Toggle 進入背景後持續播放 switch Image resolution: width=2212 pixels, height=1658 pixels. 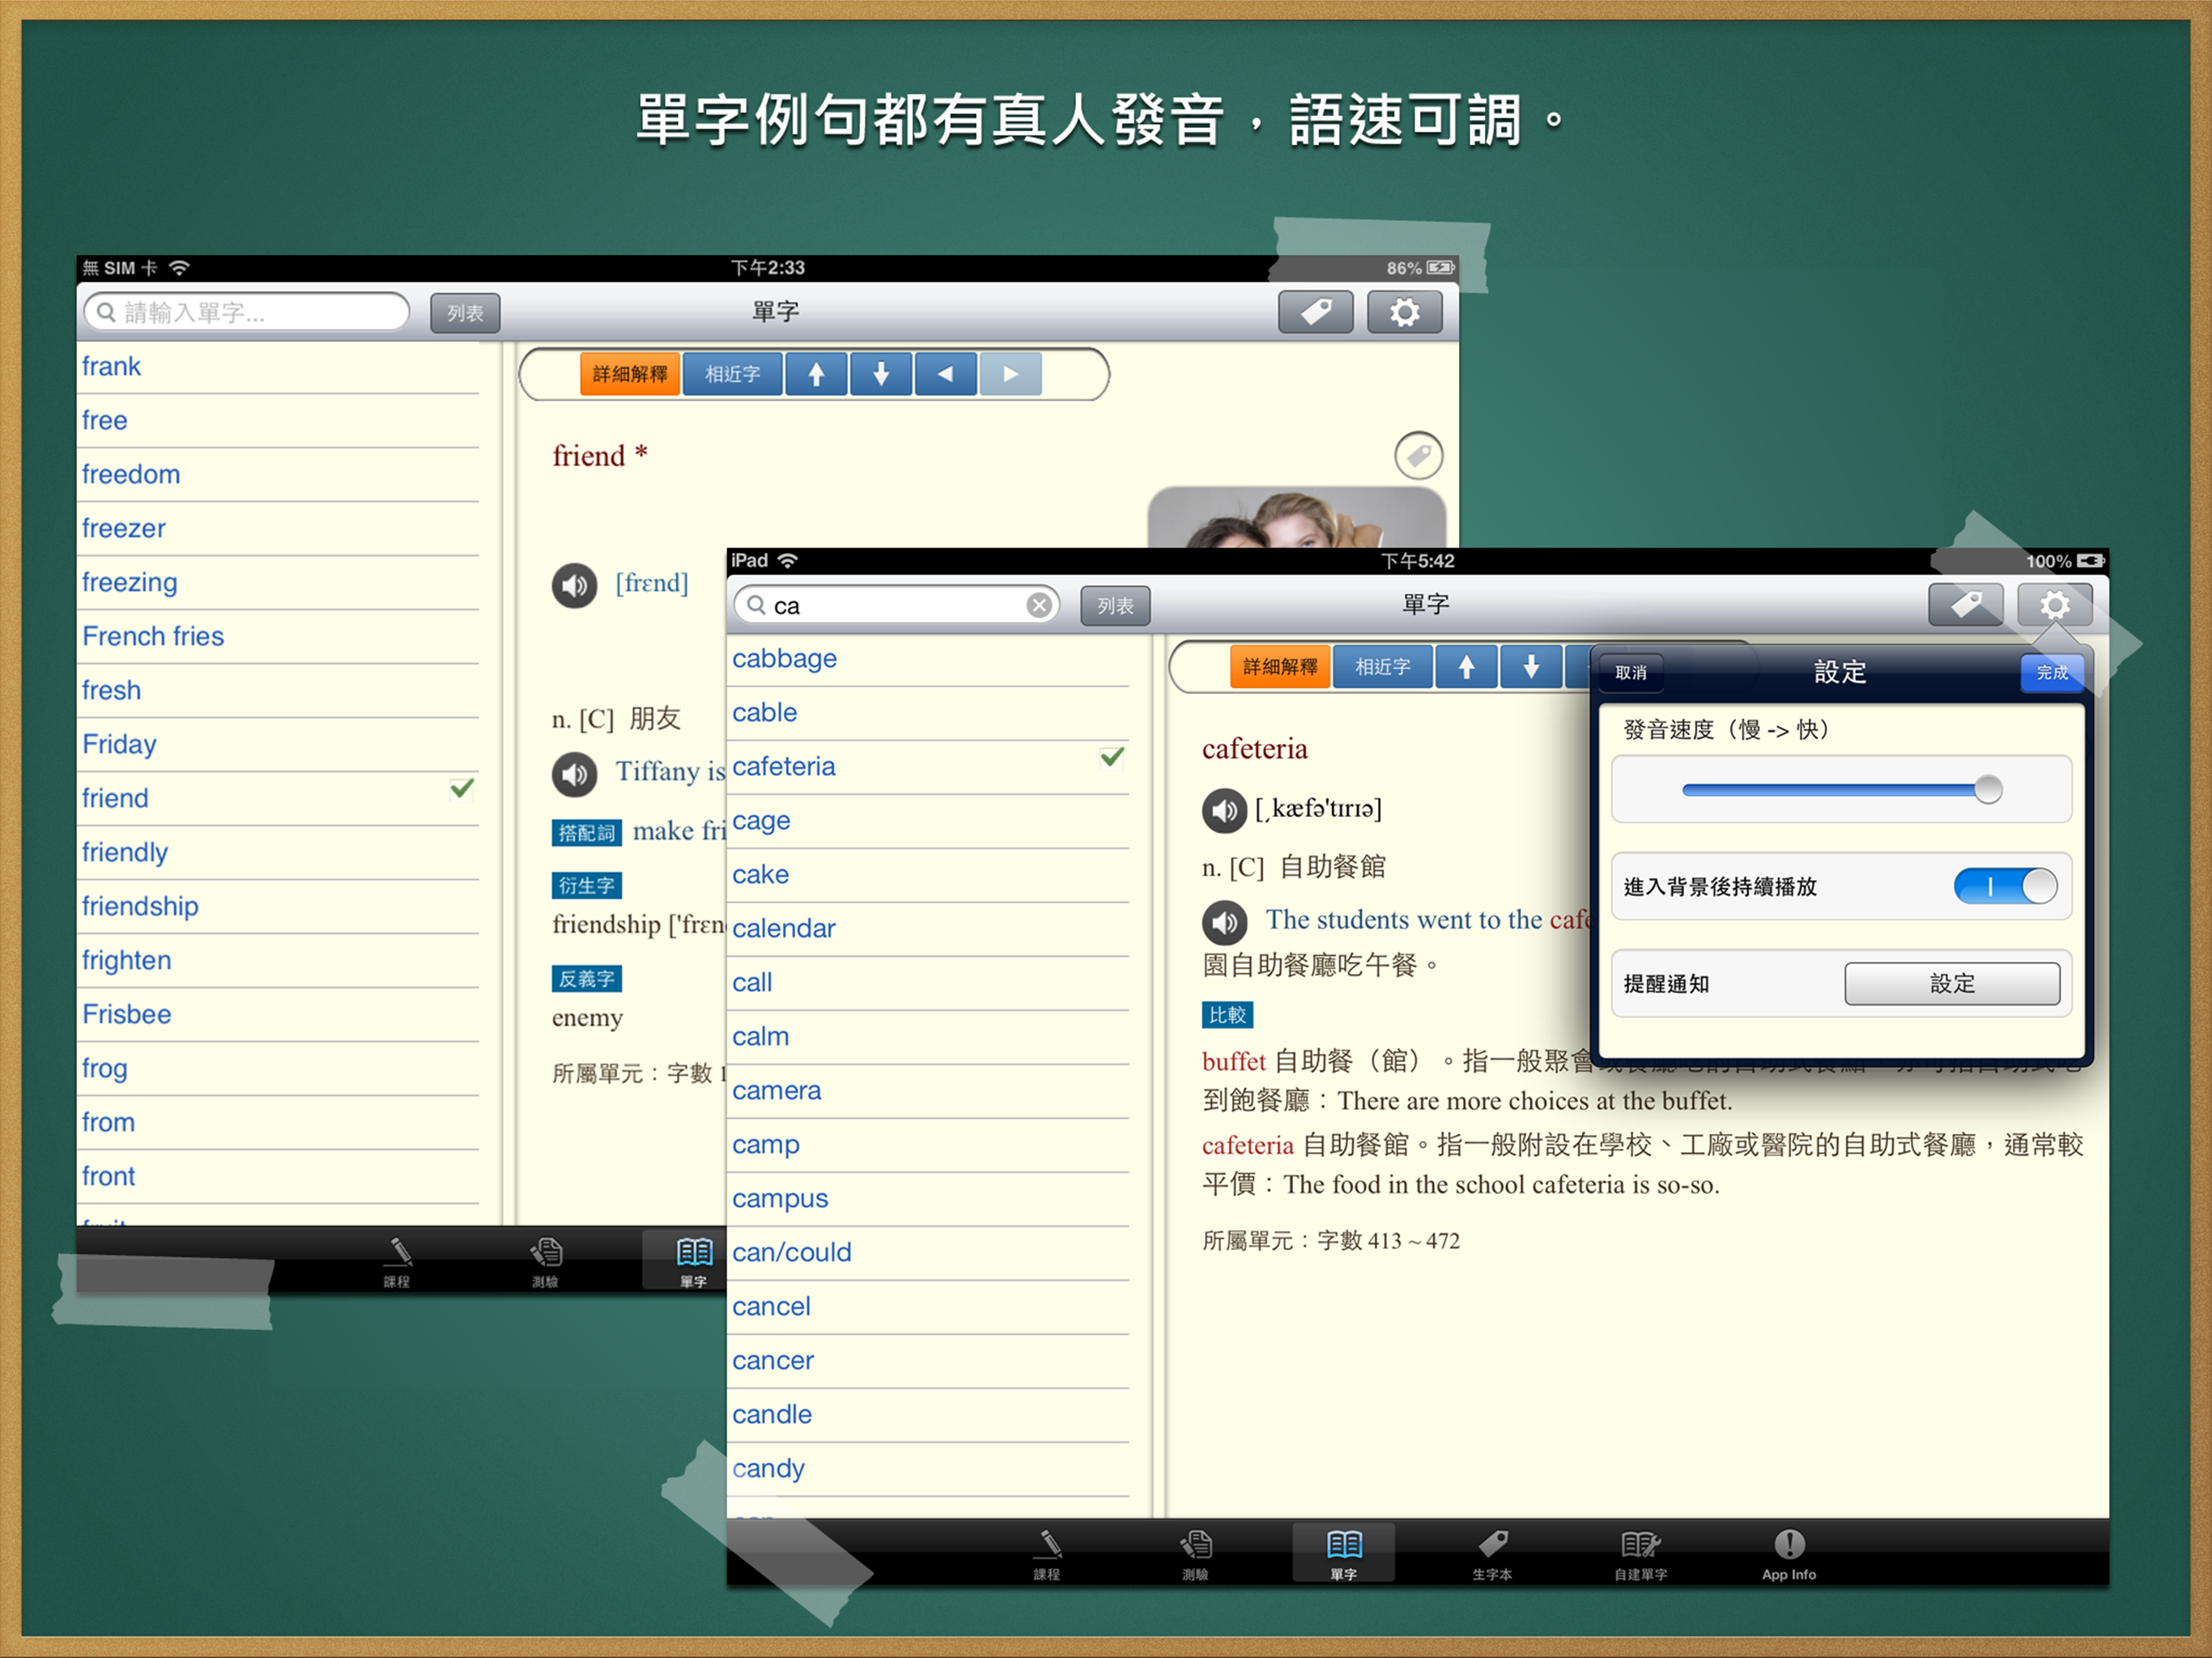click(x=2005, y=886)
